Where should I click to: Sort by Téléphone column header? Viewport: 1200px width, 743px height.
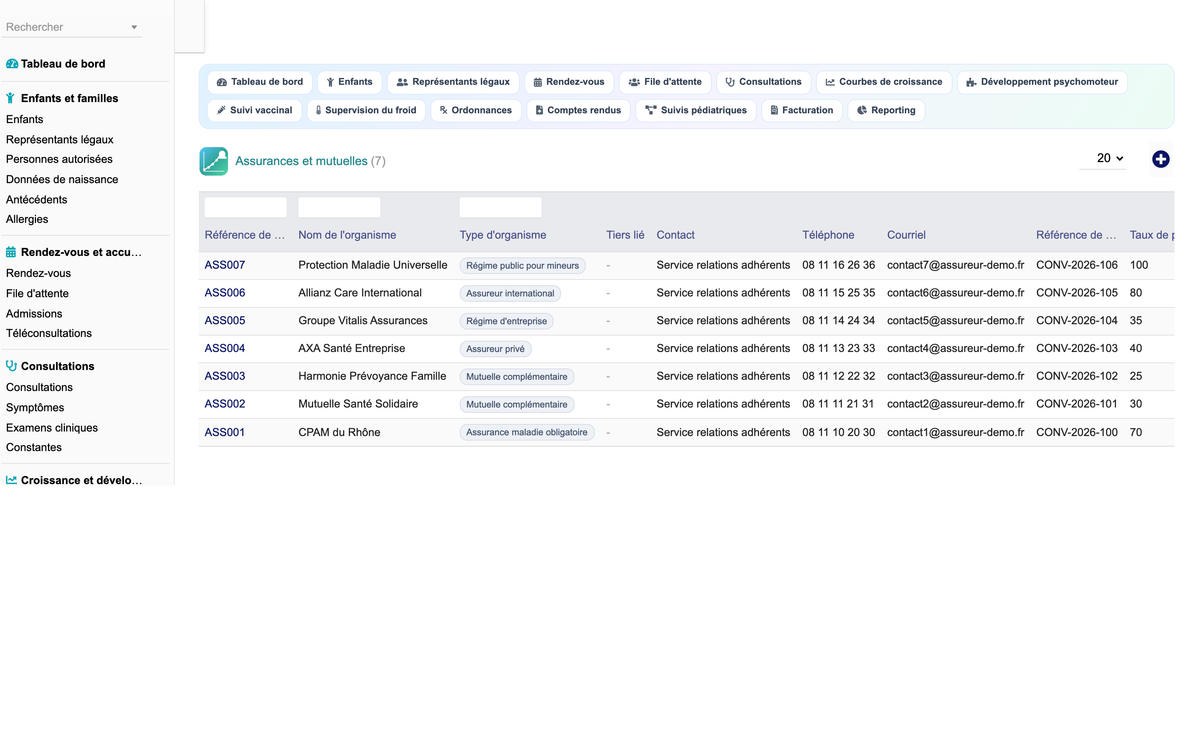(828, 235)
